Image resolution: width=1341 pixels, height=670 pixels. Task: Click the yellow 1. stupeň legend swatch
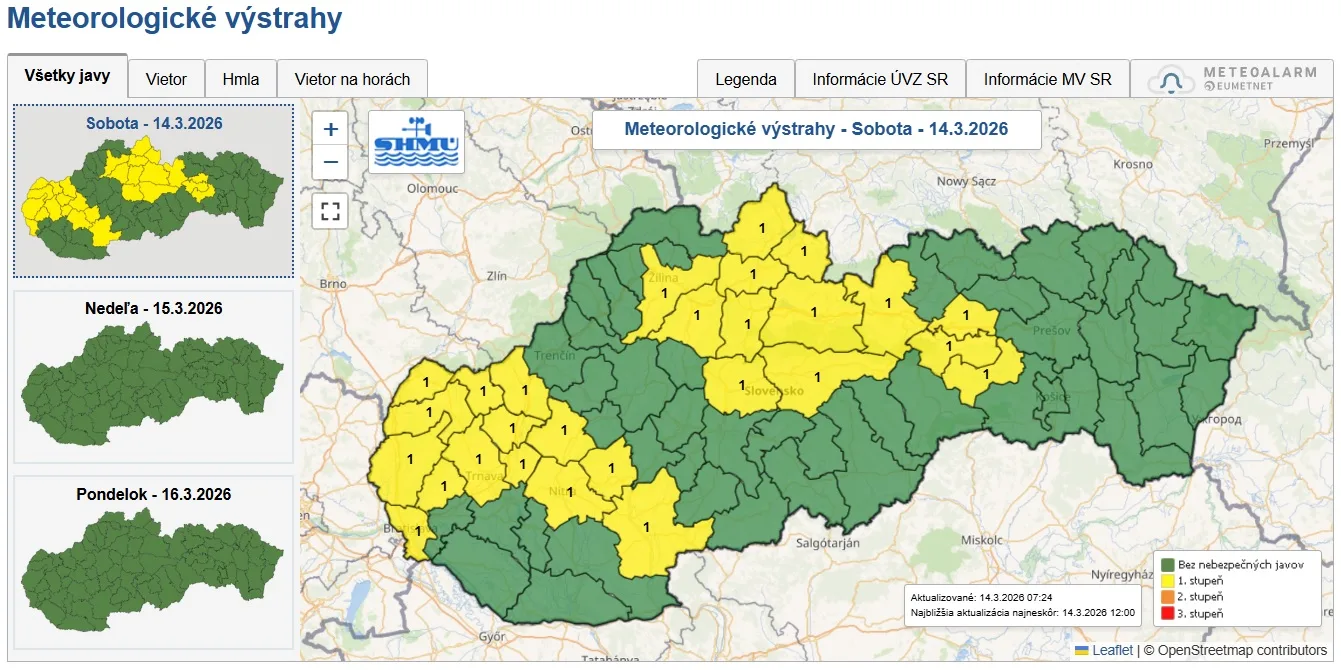[x=1166, y=581]
